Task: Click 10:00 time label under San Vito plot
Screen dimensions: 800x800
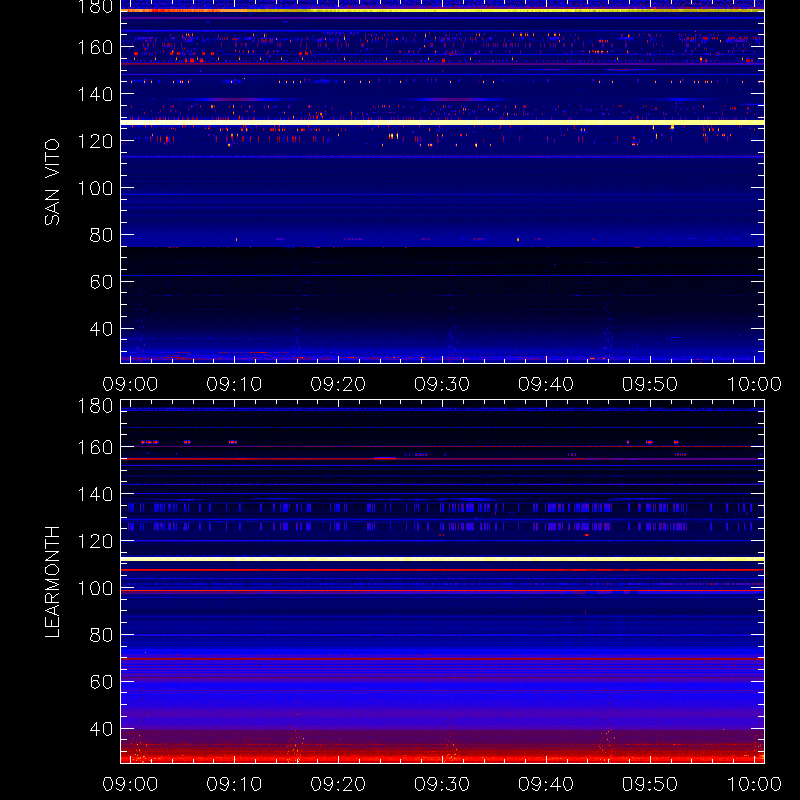Action: pyautogui.click(x=754, y=384)
